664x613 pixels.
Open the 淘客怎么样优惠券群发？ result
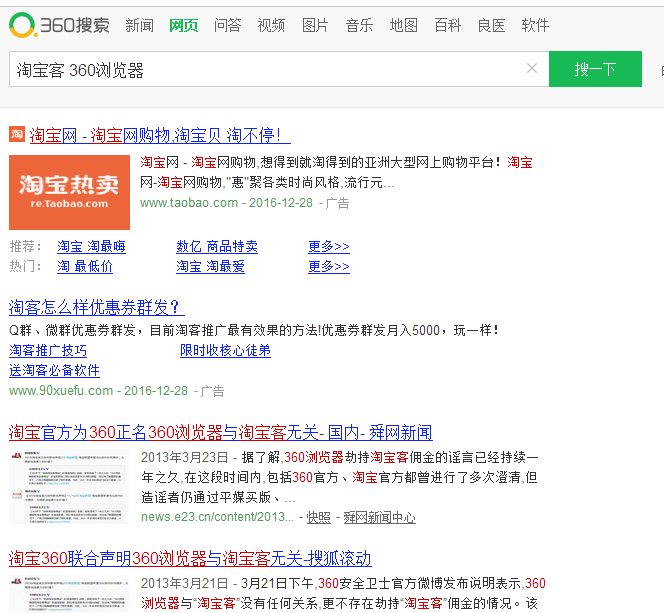point(97,307)
